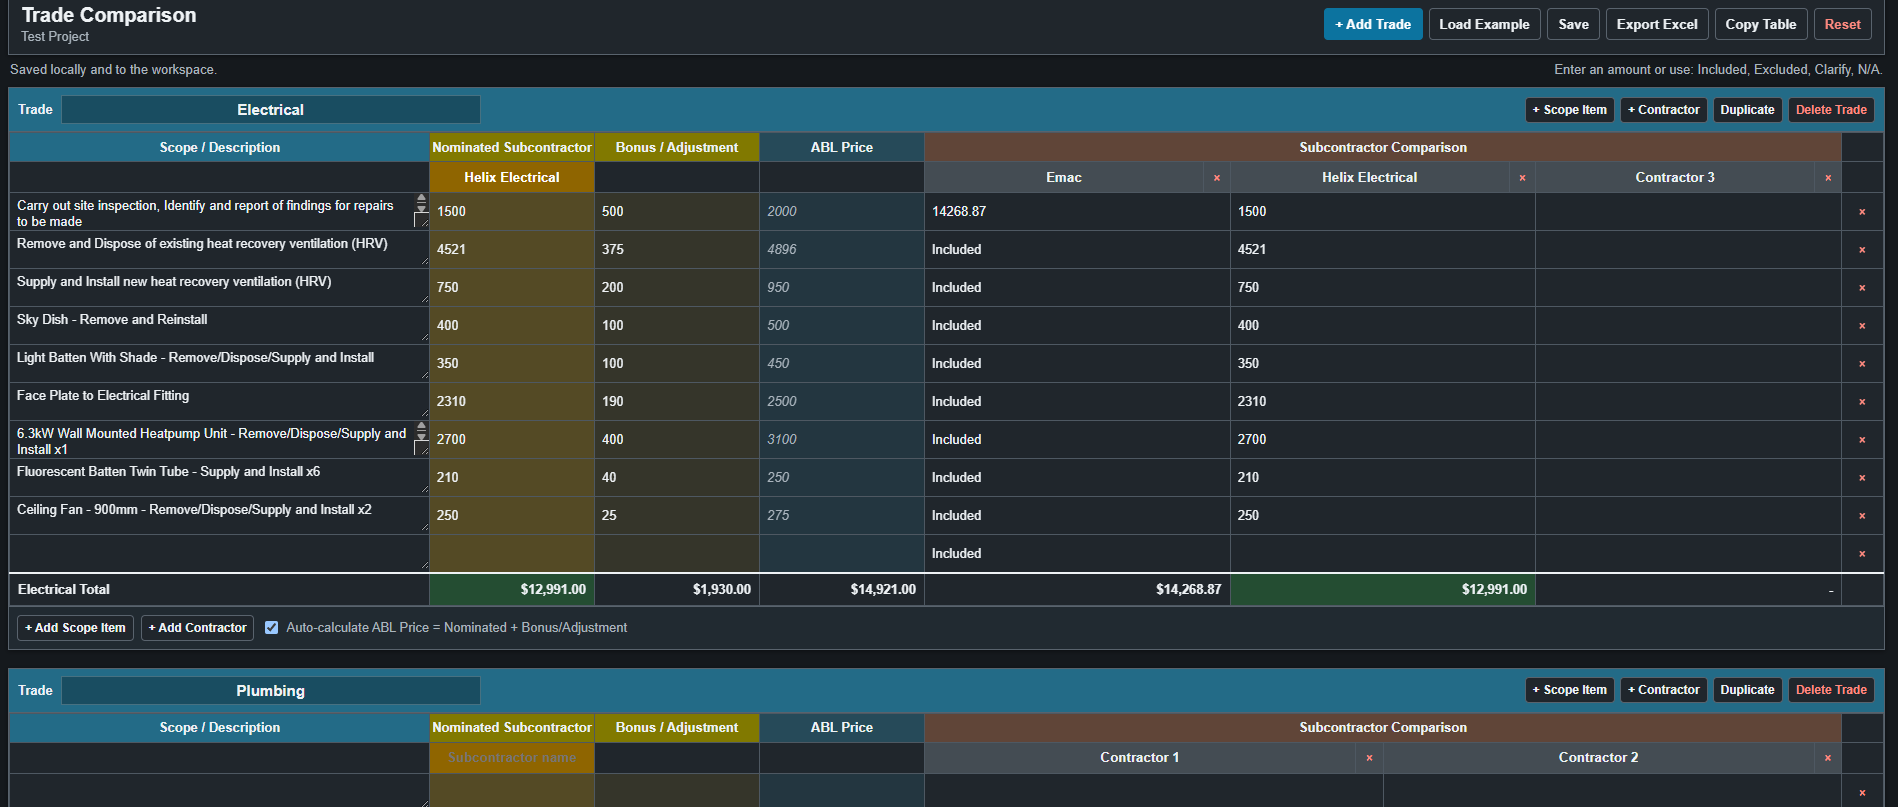This screenshot has height=807, width=1898.
Task: Edit the 'Fluorescent Batten Twin Tube' description
Action: click(219, 478)
